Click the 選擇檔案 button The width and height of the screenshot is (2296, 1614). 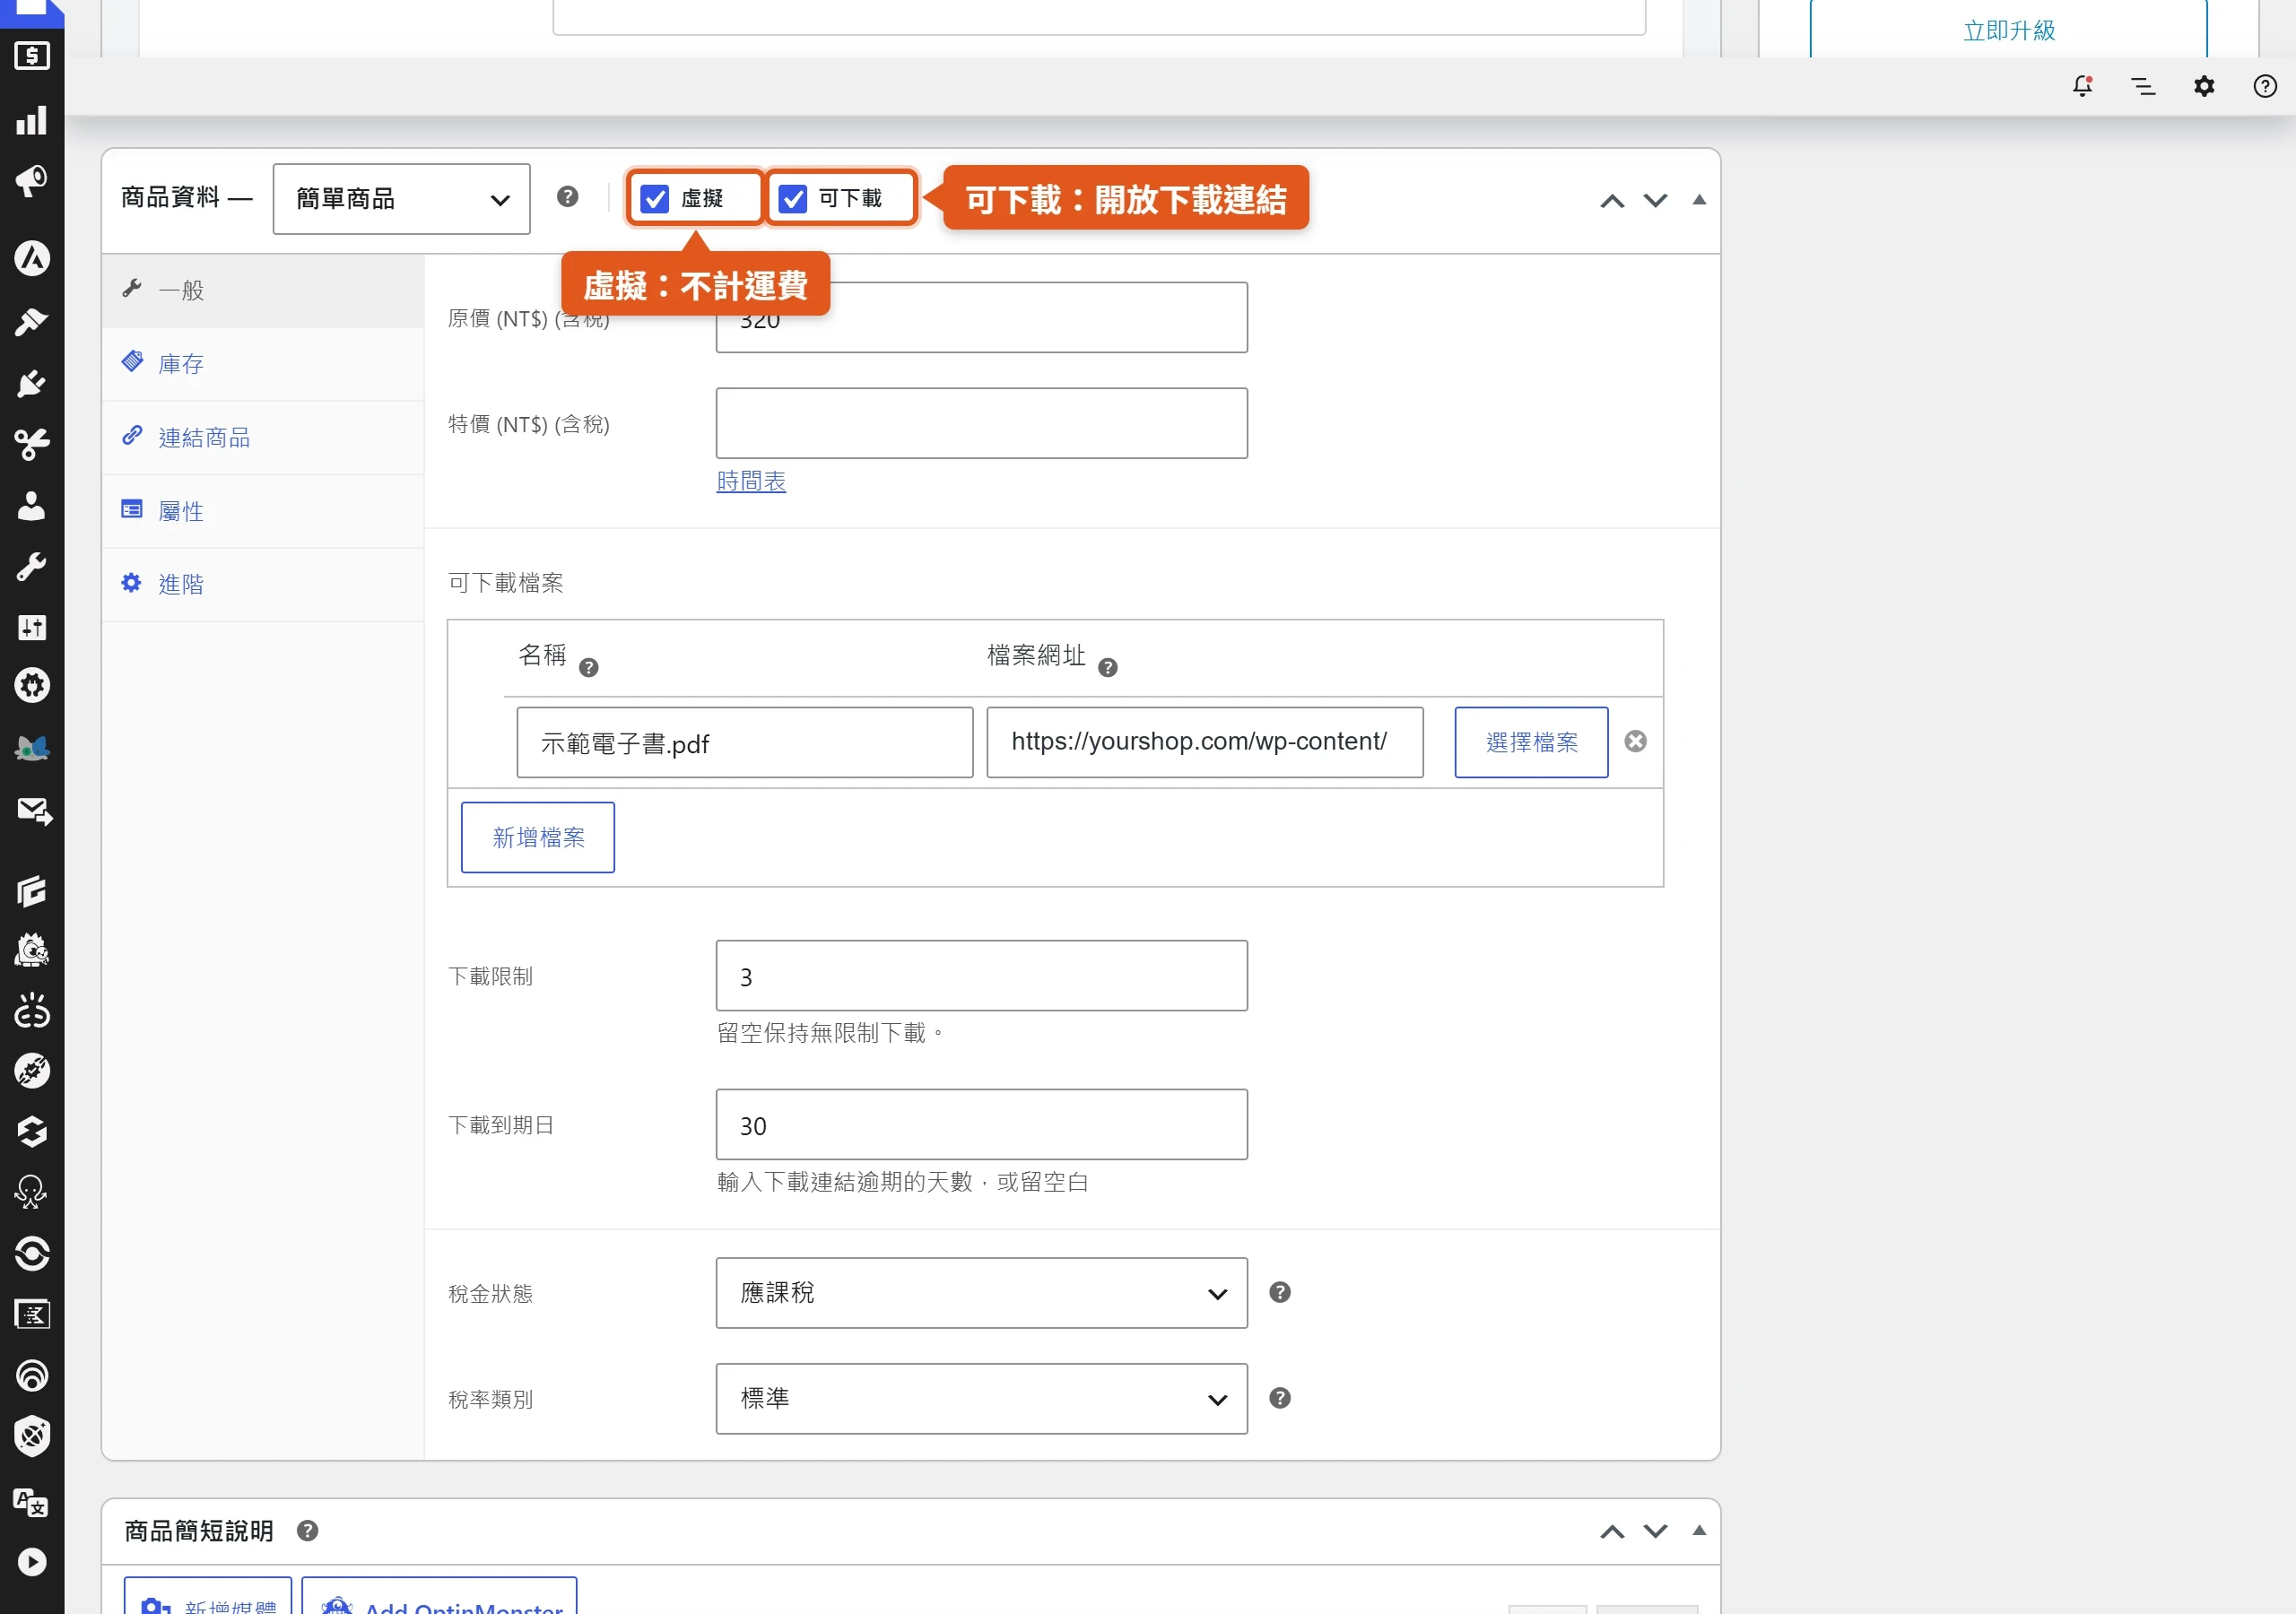pyautogui.click(x=1531, y=742)
